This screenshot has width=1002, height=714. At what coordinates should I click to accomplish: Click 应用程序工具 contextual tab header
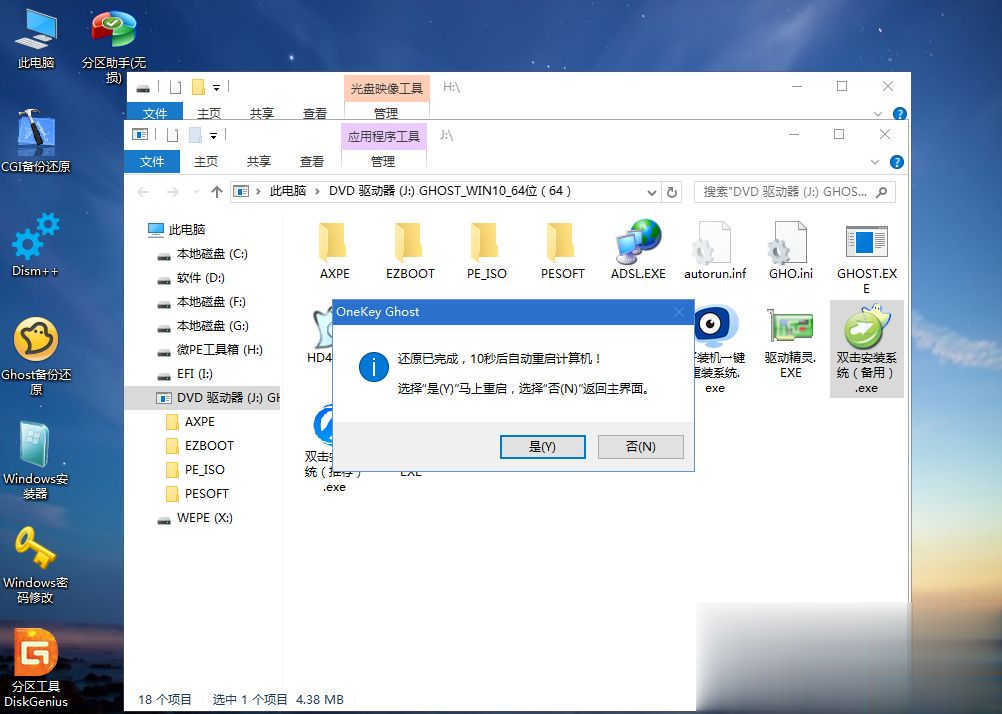point(383,136)
